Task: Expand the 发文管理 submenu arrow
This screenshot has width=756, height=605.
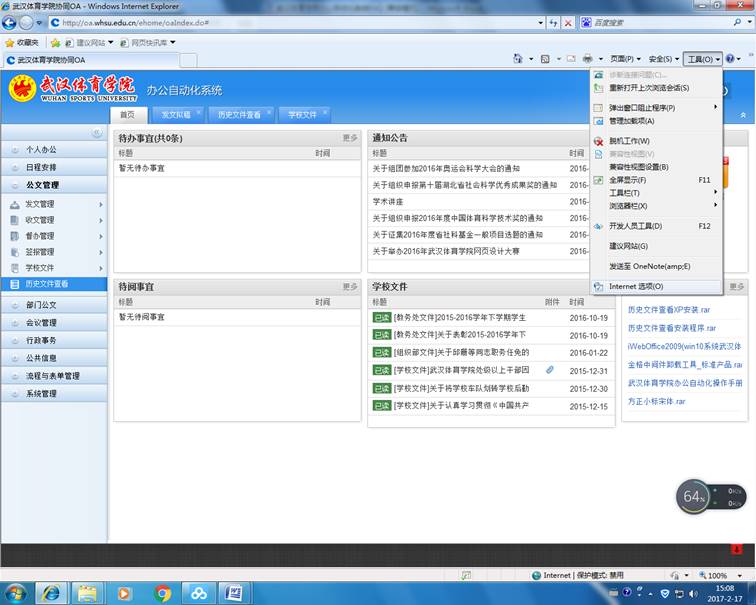Action: point(101,204)
